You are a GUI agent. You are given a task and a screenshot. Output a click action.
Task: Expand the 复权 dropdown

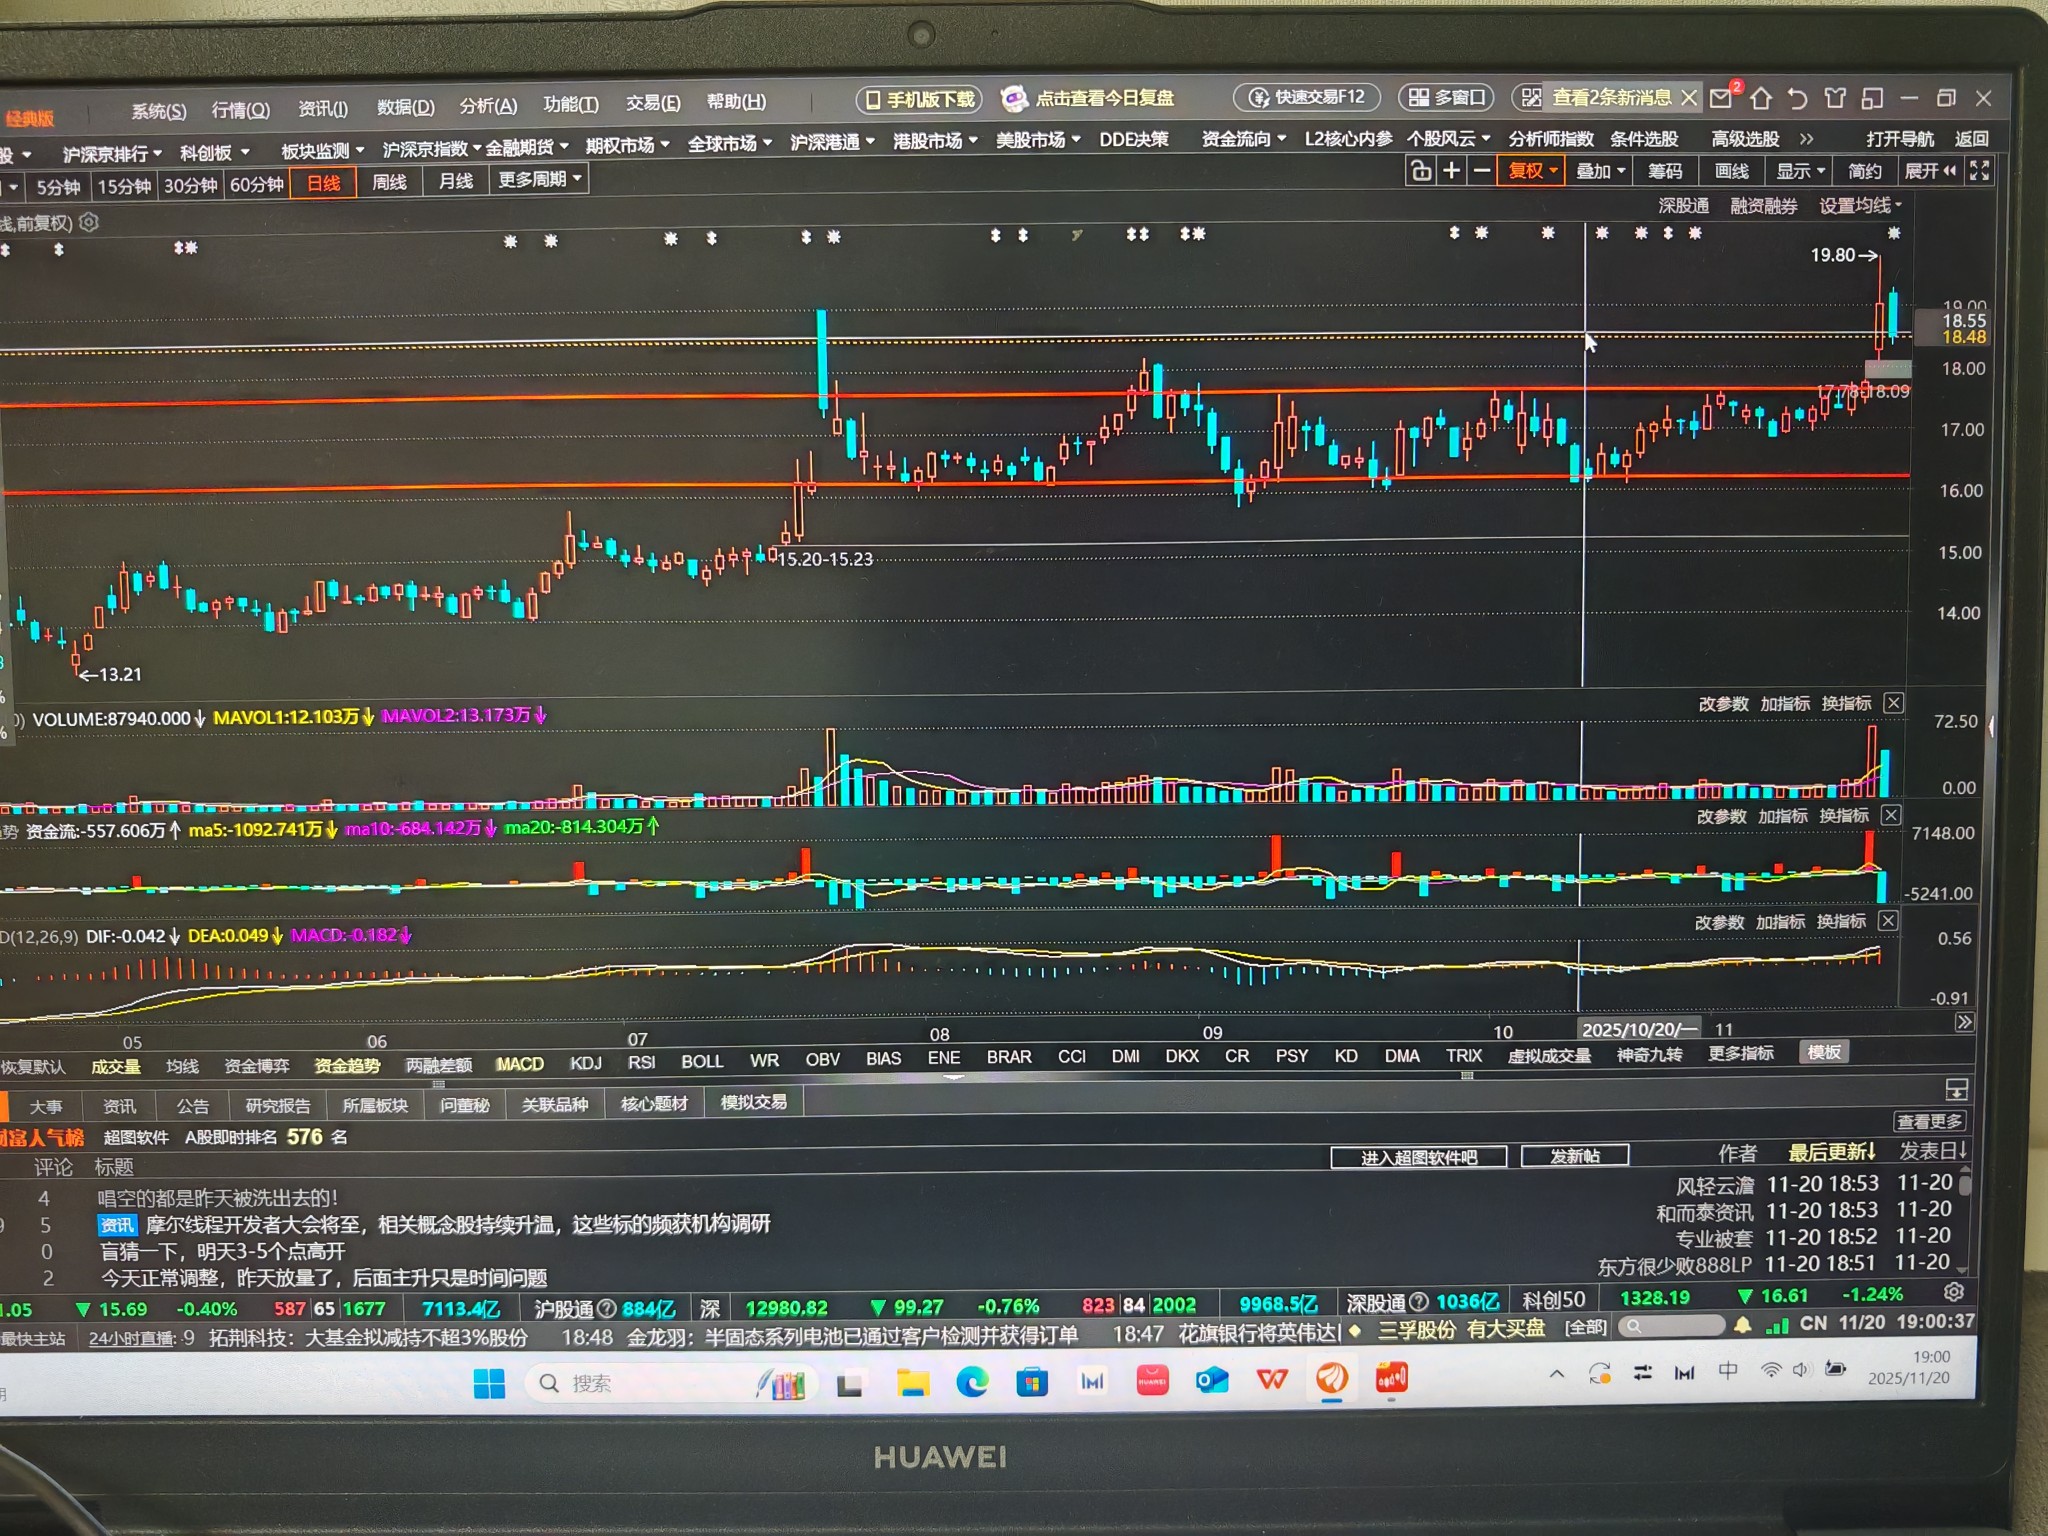pos(1531,171)
